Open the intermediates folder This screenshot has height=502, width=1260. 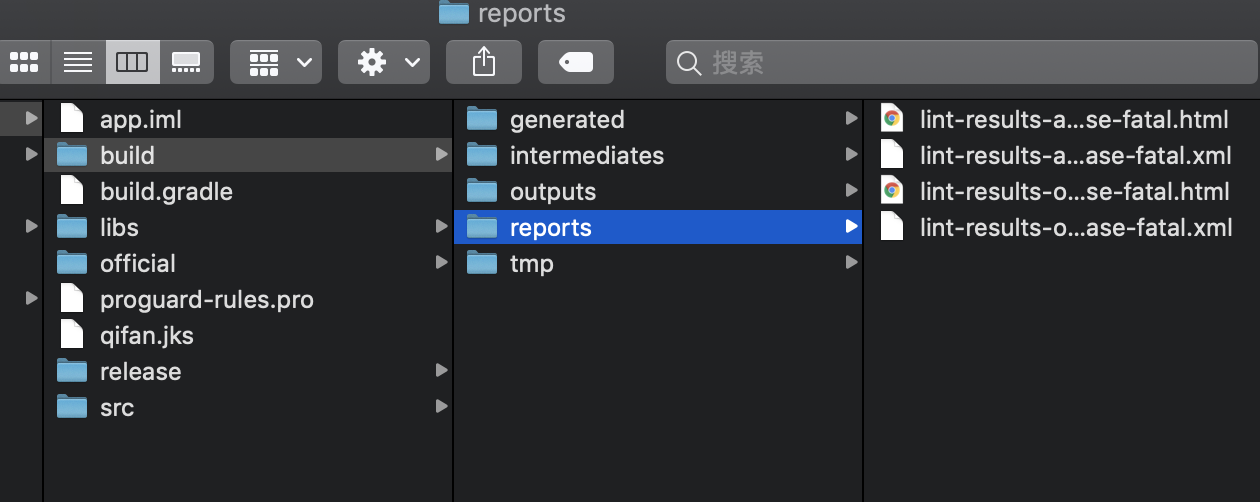586,155
